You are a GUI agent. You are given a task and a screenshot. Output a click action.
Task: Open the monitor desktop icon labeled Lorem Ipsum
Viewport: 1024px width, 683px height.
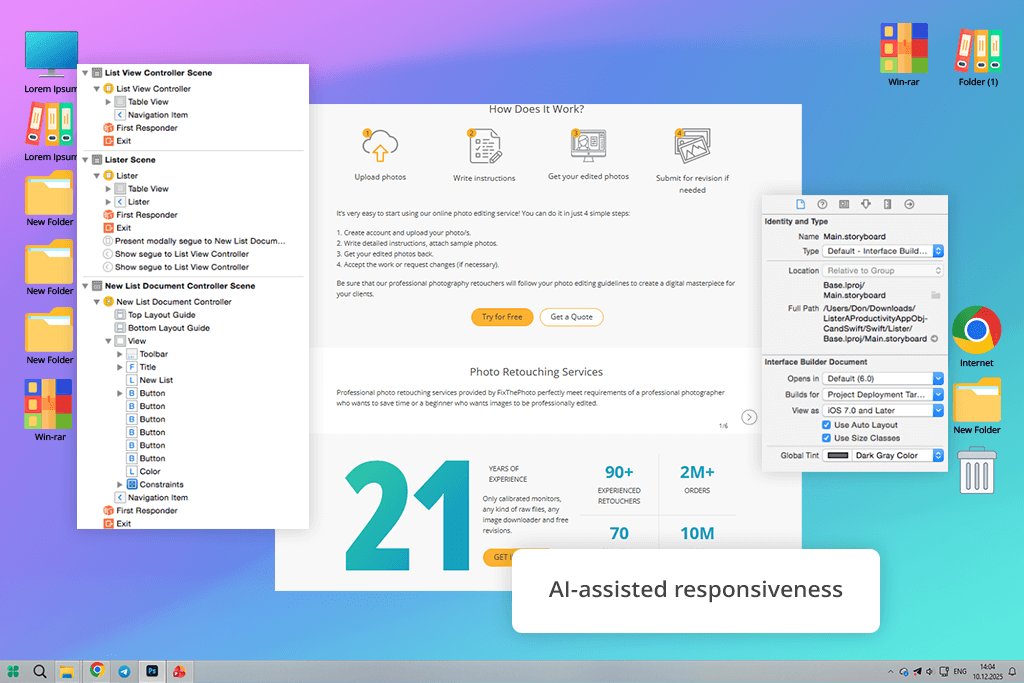tap(51, 54)
